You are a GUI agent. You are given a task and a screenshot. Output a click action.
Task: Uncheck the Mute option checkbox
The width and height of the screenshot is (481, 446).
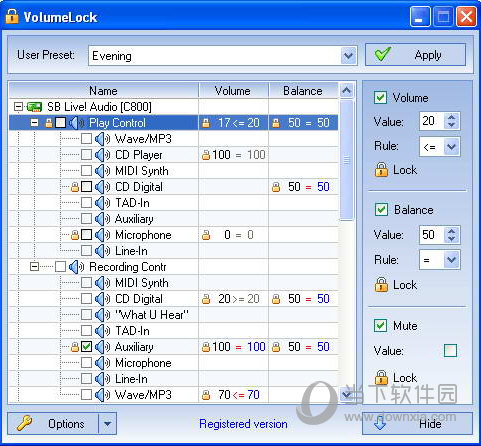click(381, 326)
